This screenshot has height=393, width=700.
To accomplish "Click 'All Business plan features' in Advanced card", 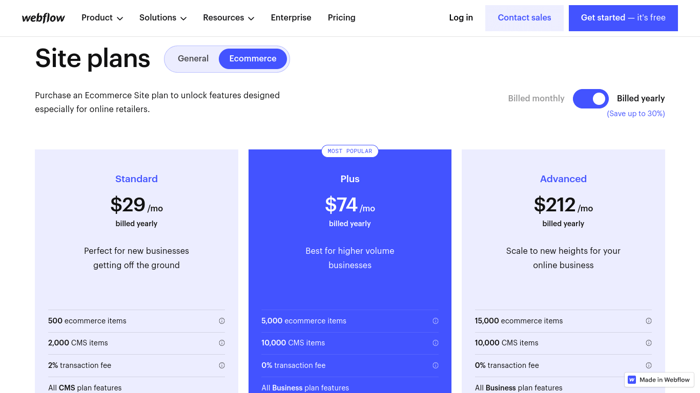I will pyautogui.click(x=518, y=388).
